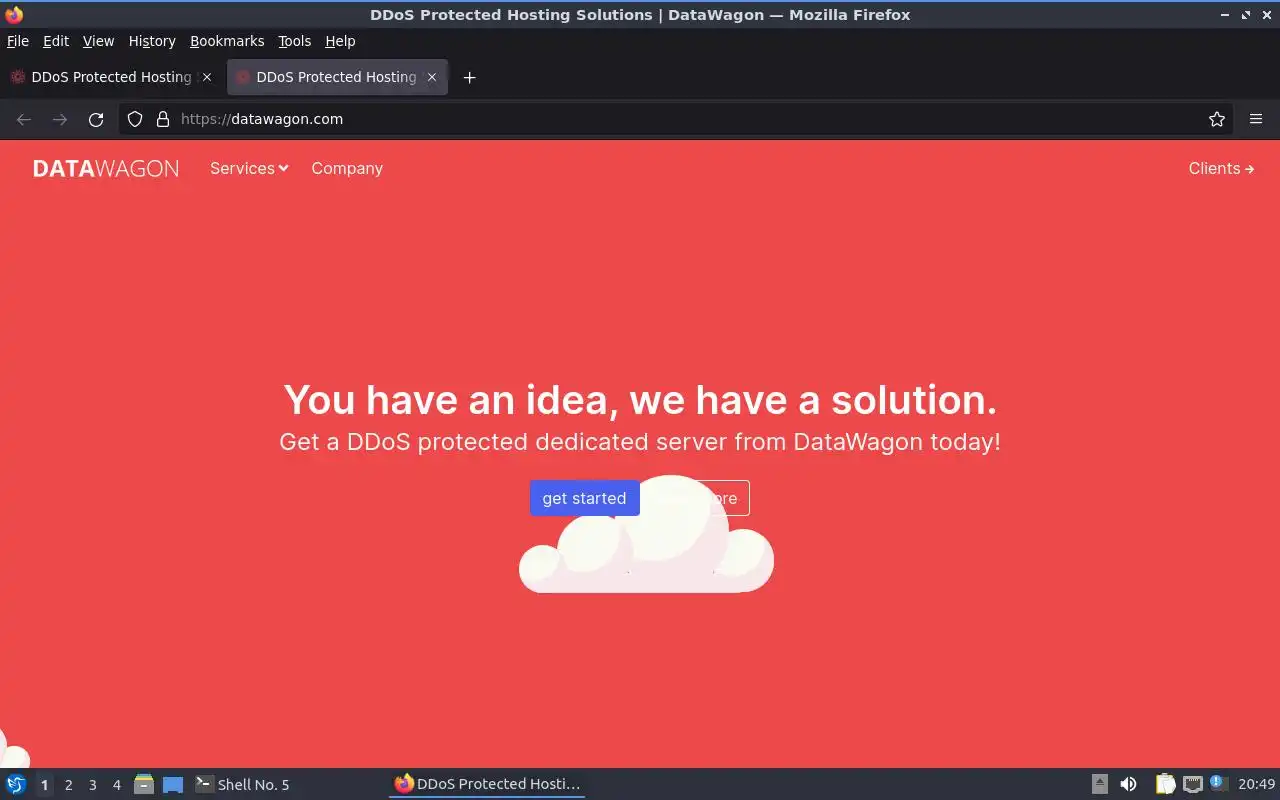Expand the Services dropdown in navbar
The height and width of the screenshot is (800, 1280).
click(249, 168)
